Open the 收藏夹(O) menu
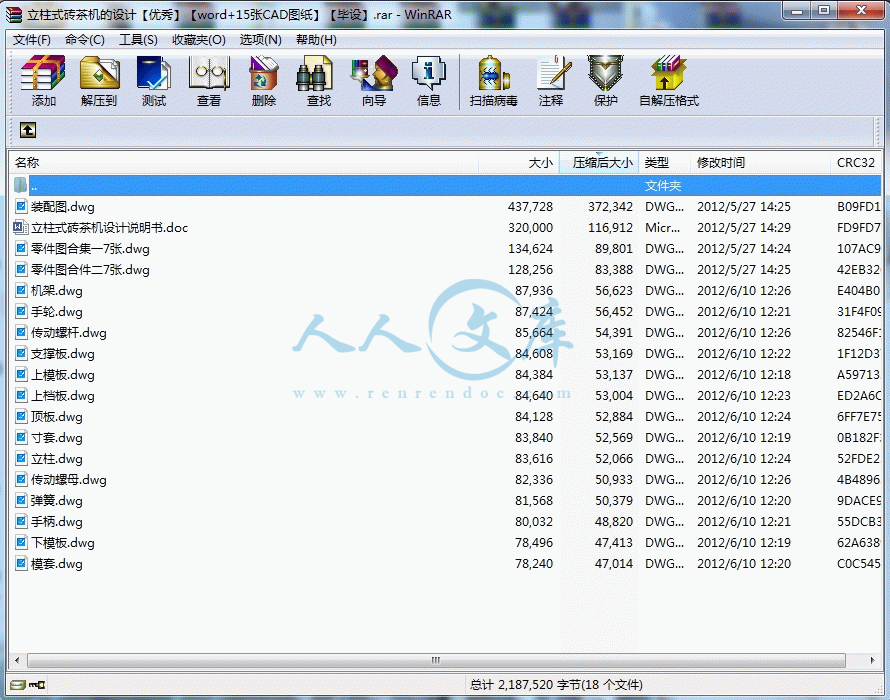 [199, 40]
